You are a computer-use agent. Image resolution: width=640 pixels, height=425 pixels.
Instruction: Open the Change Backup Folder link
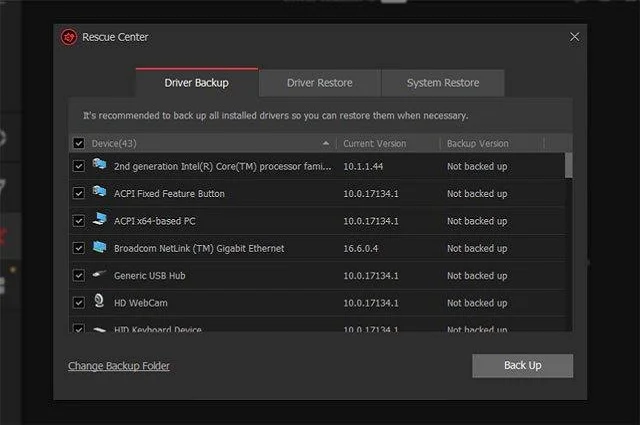(119, 366)
